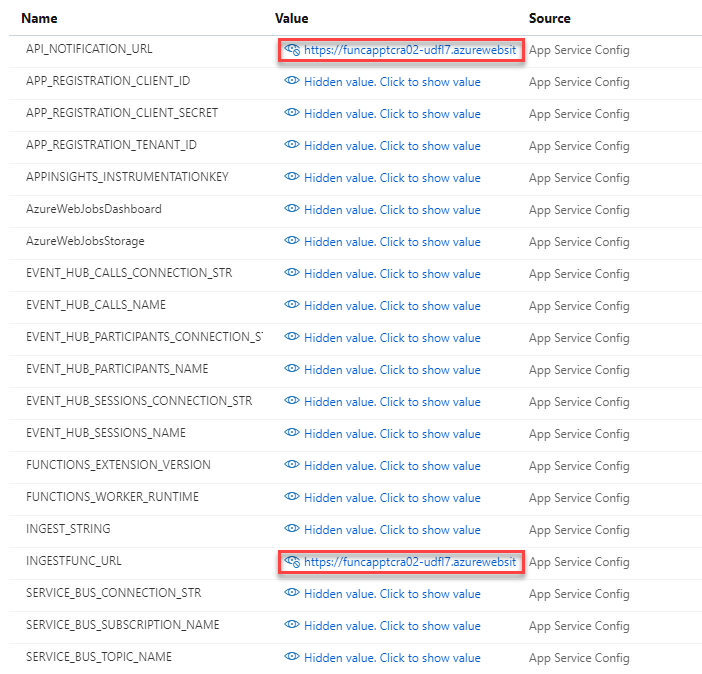Click hidden value link for EVENT_HUB_CALLS_CONNECTION_STR

[x=392, y=274]
